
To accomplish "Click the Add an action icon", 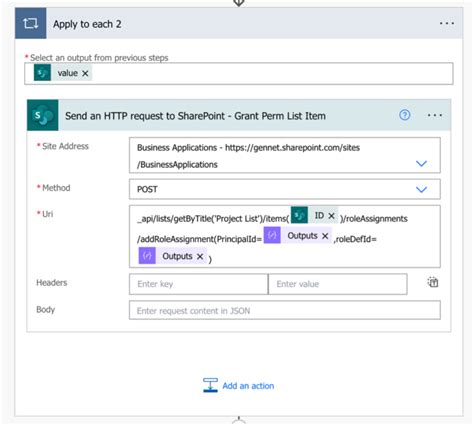I will coord(210,385).
